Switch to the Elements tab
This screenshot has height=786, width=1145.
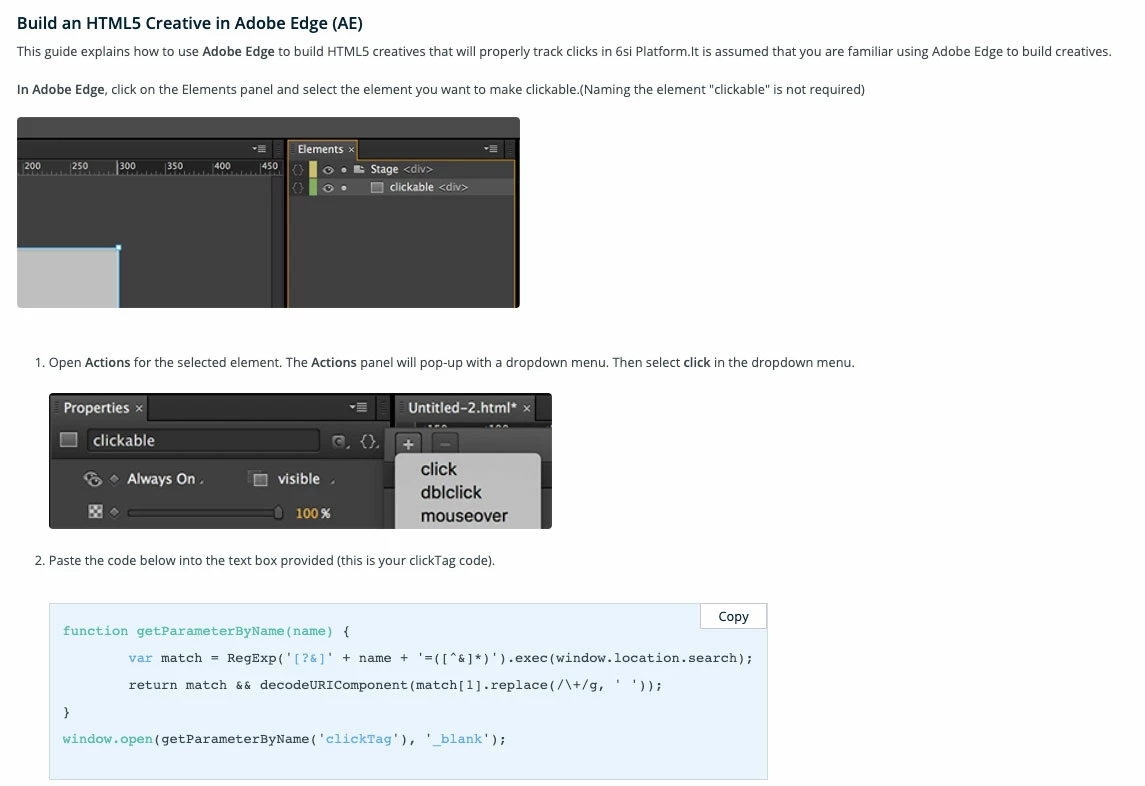click(x=320, y=149)
